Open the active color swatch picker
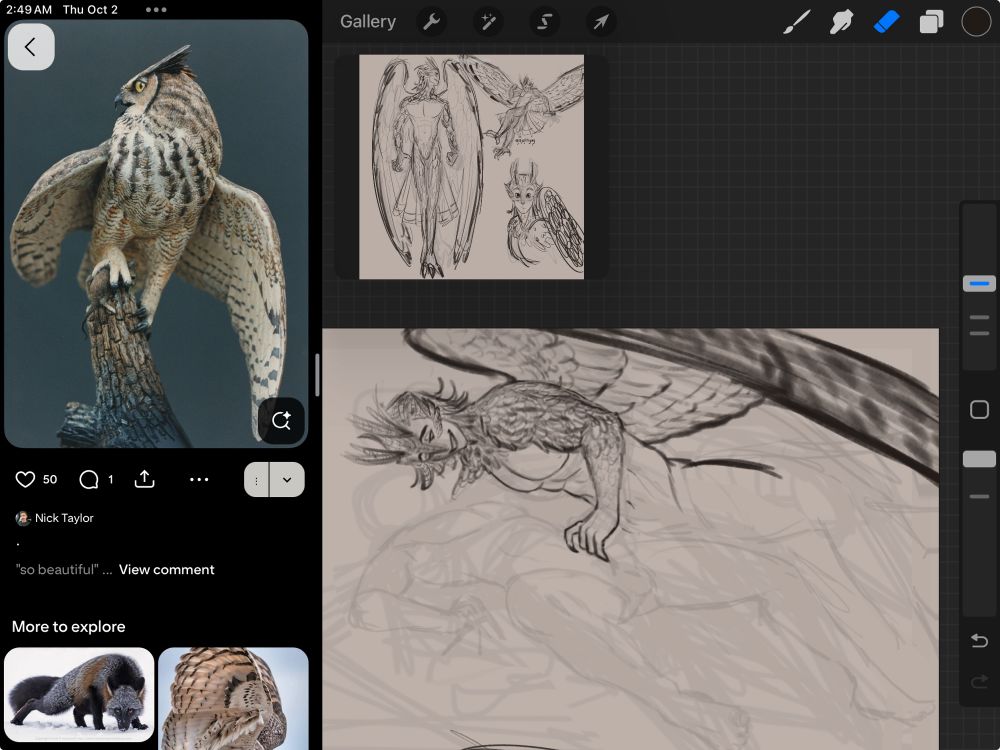1000x750 pixels. (x=976, y=21)
